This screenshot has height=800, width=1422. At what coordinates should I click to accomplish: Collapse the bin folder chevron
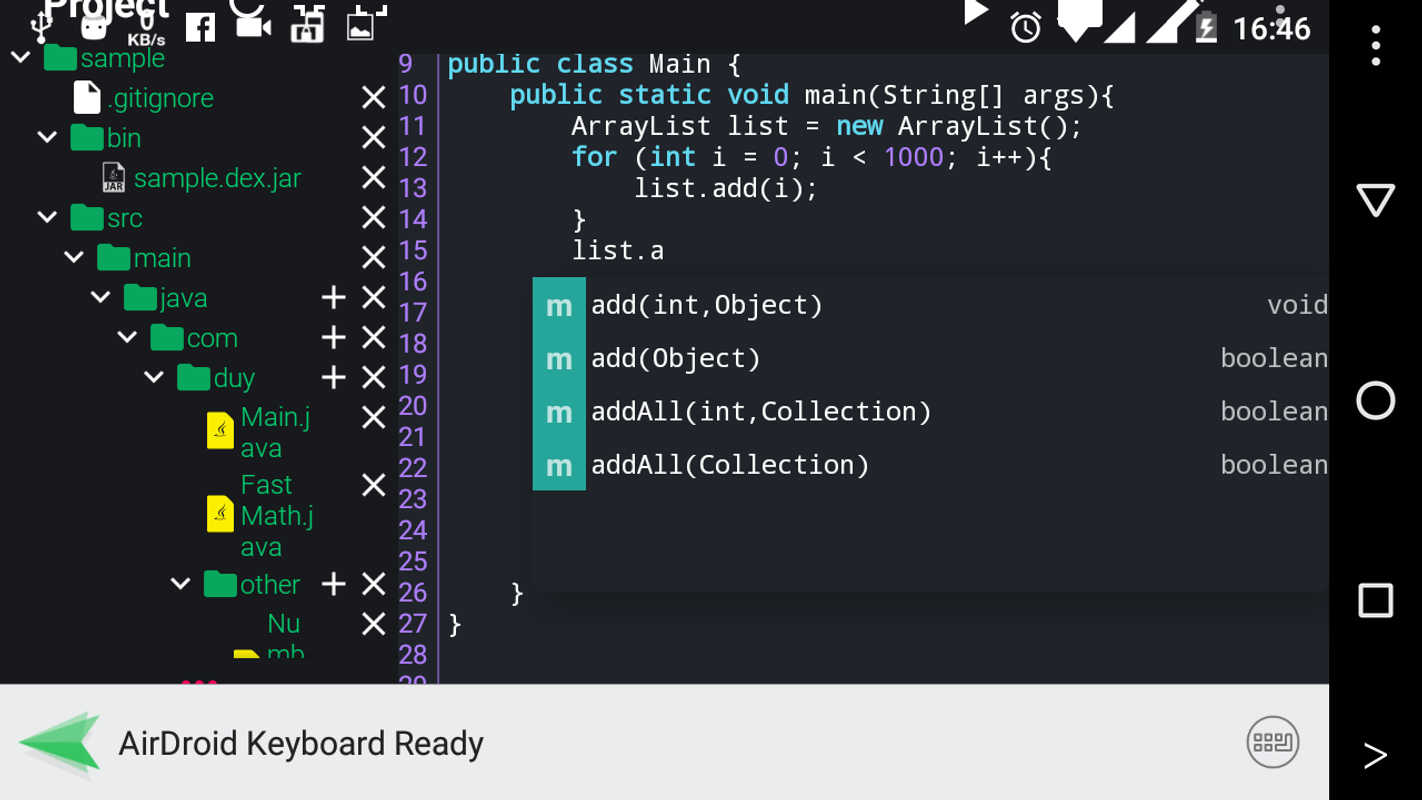point(47,137)
